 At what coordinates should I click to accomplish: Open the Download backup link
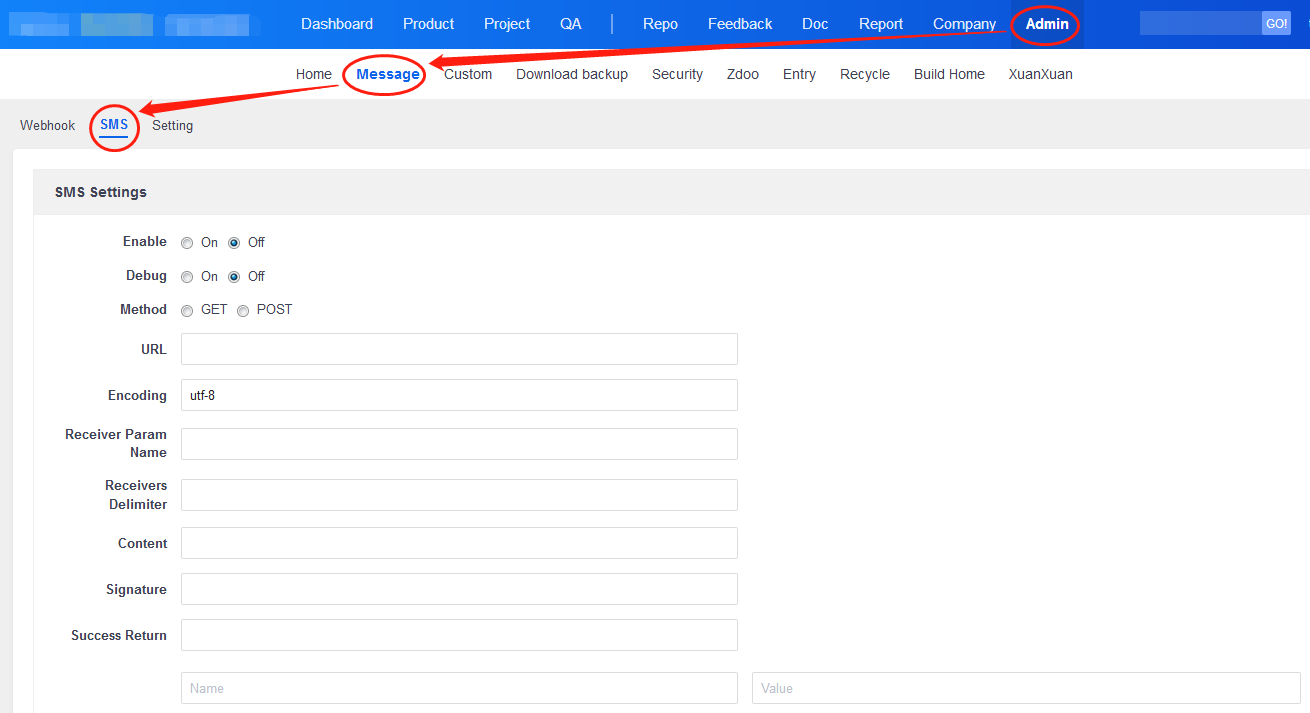tap(572, 74)
